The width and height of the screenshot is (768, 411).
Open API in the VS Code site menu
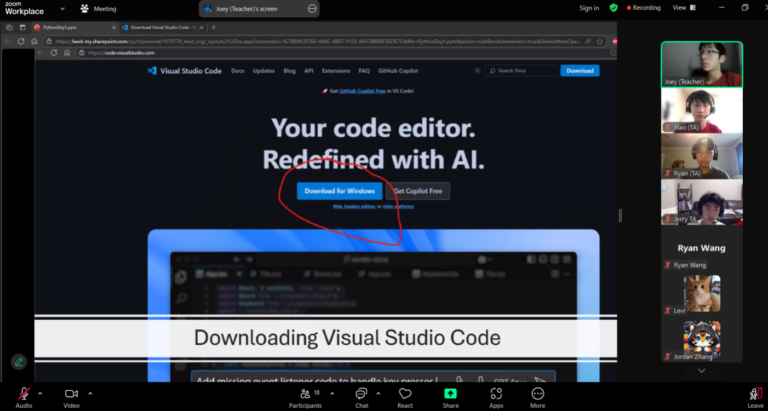coord(309,71)
